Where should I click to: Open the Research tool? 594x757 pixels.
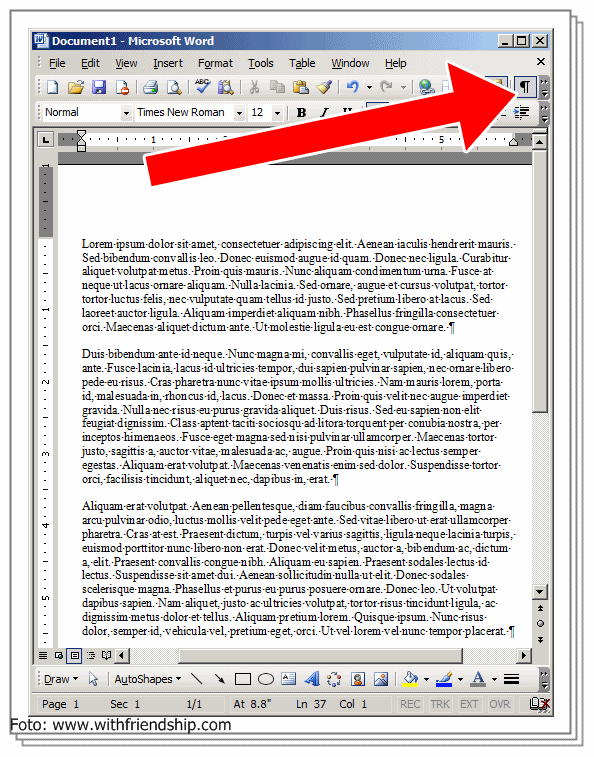tap(226, 87)
